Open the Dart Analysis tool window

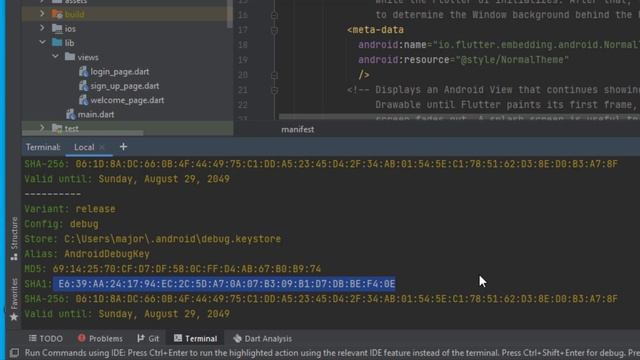click(x=262, y=338)
